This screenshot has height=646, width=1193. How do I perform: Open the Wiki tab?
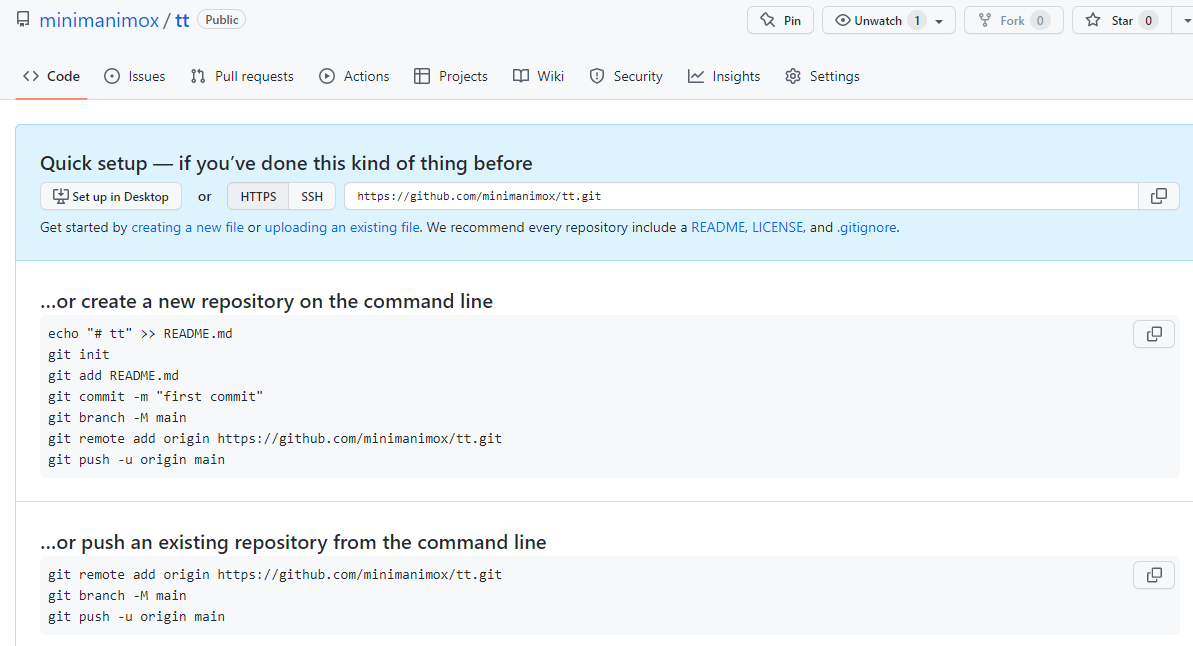coord(539,76)
